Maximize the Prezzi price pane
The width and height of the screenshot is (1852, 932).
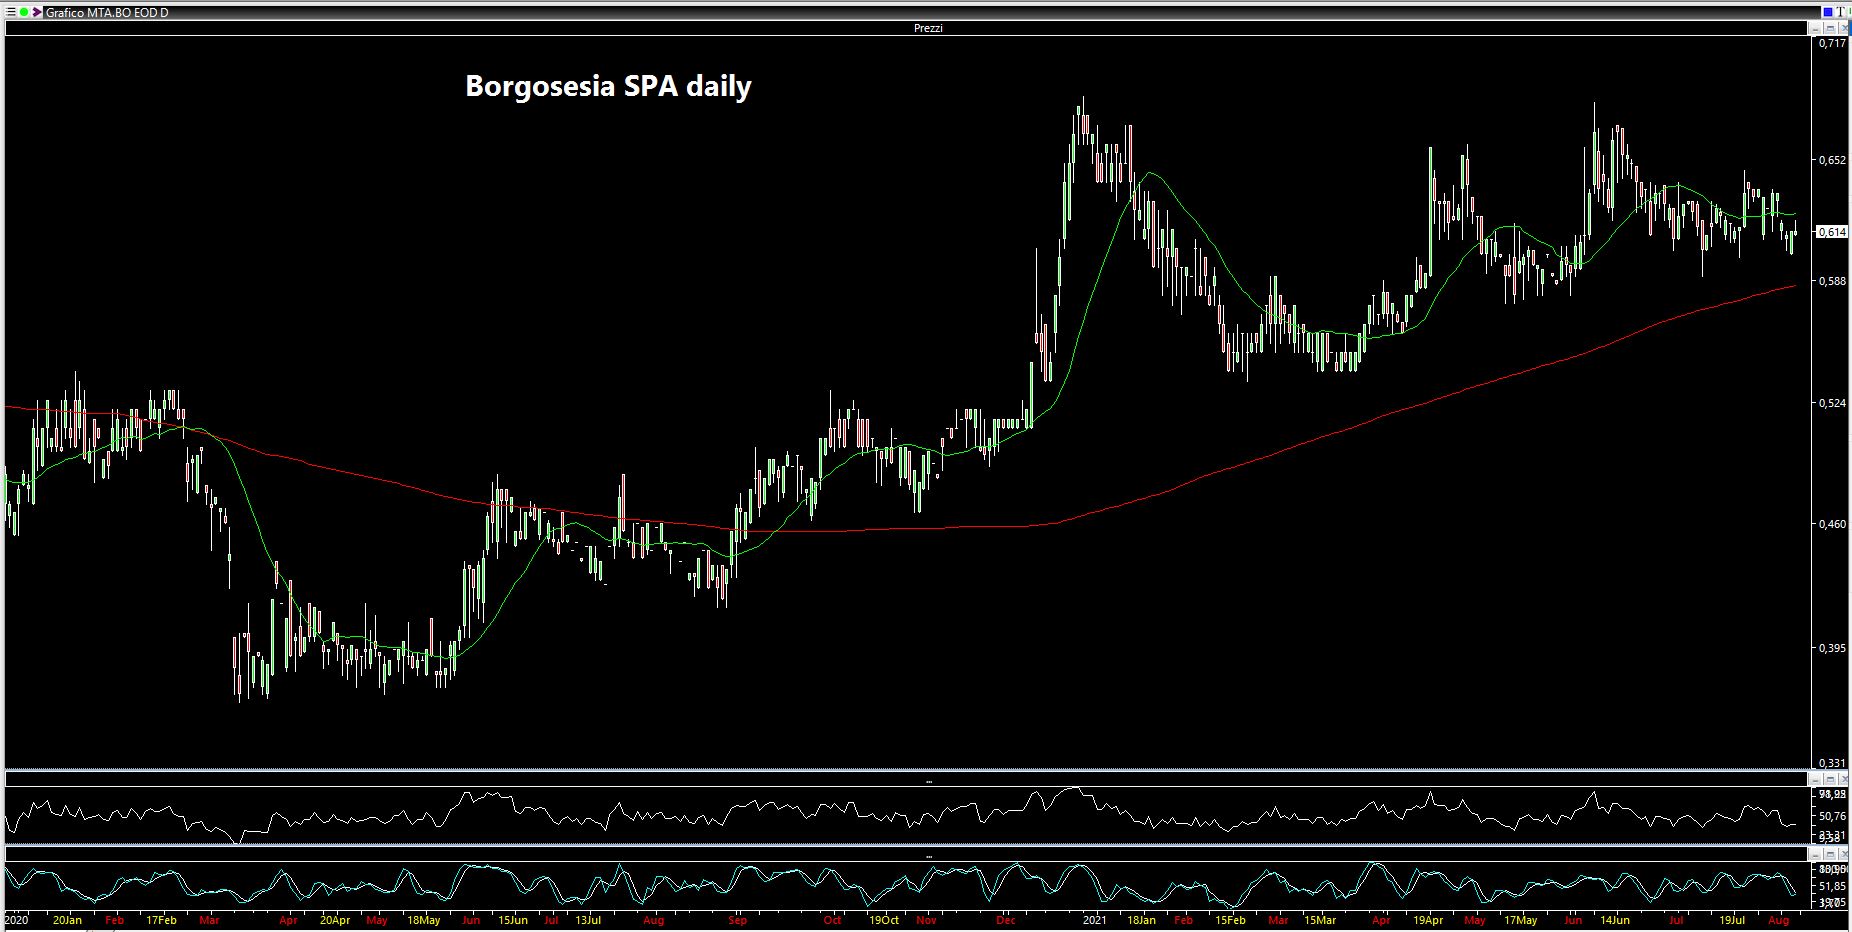(1831, 28)
